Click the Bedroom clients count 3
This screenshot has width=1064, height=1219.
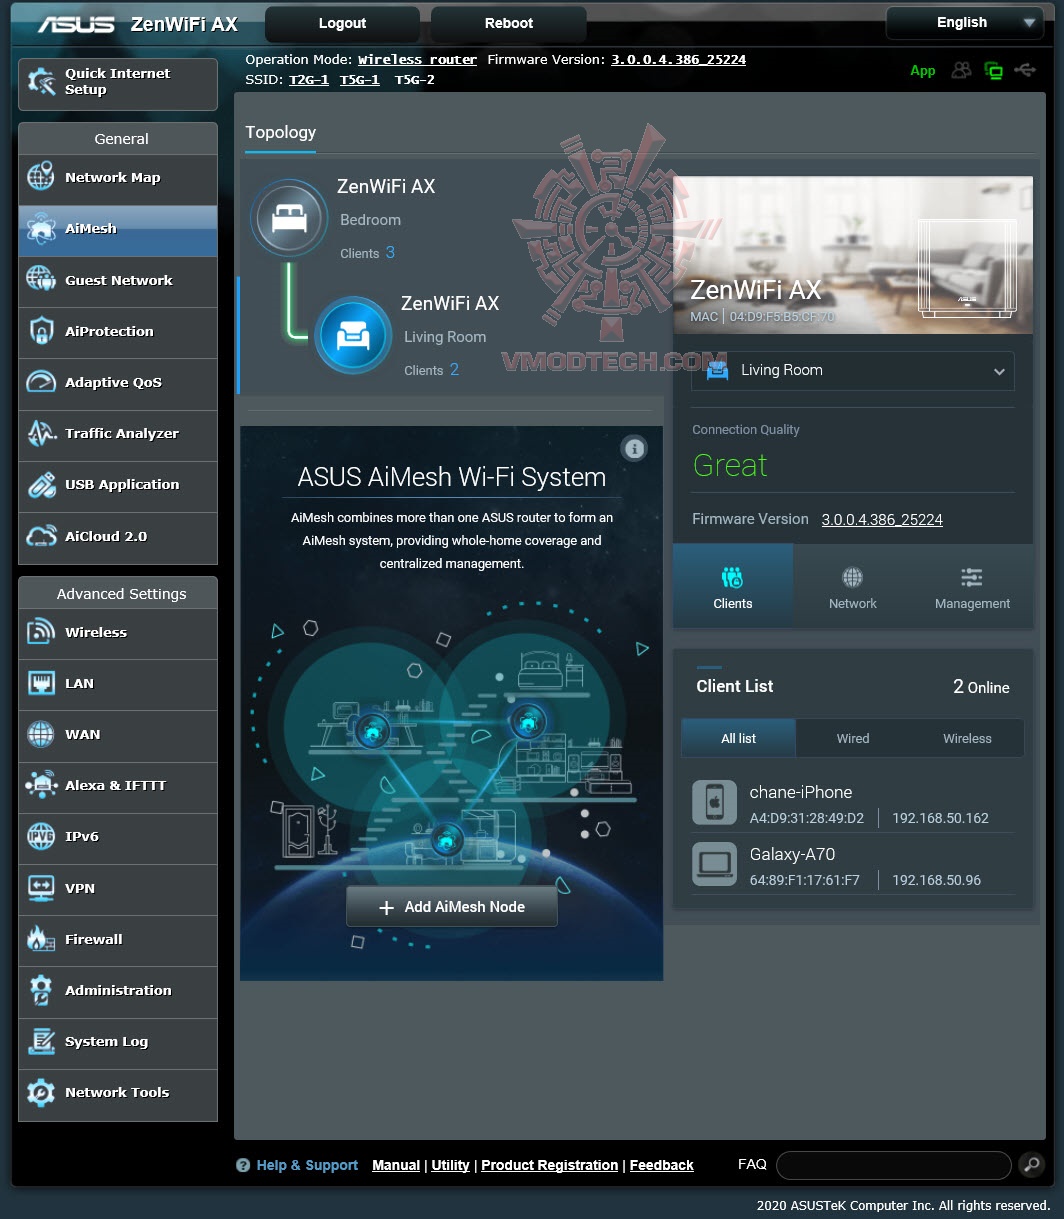pos(390,253)
